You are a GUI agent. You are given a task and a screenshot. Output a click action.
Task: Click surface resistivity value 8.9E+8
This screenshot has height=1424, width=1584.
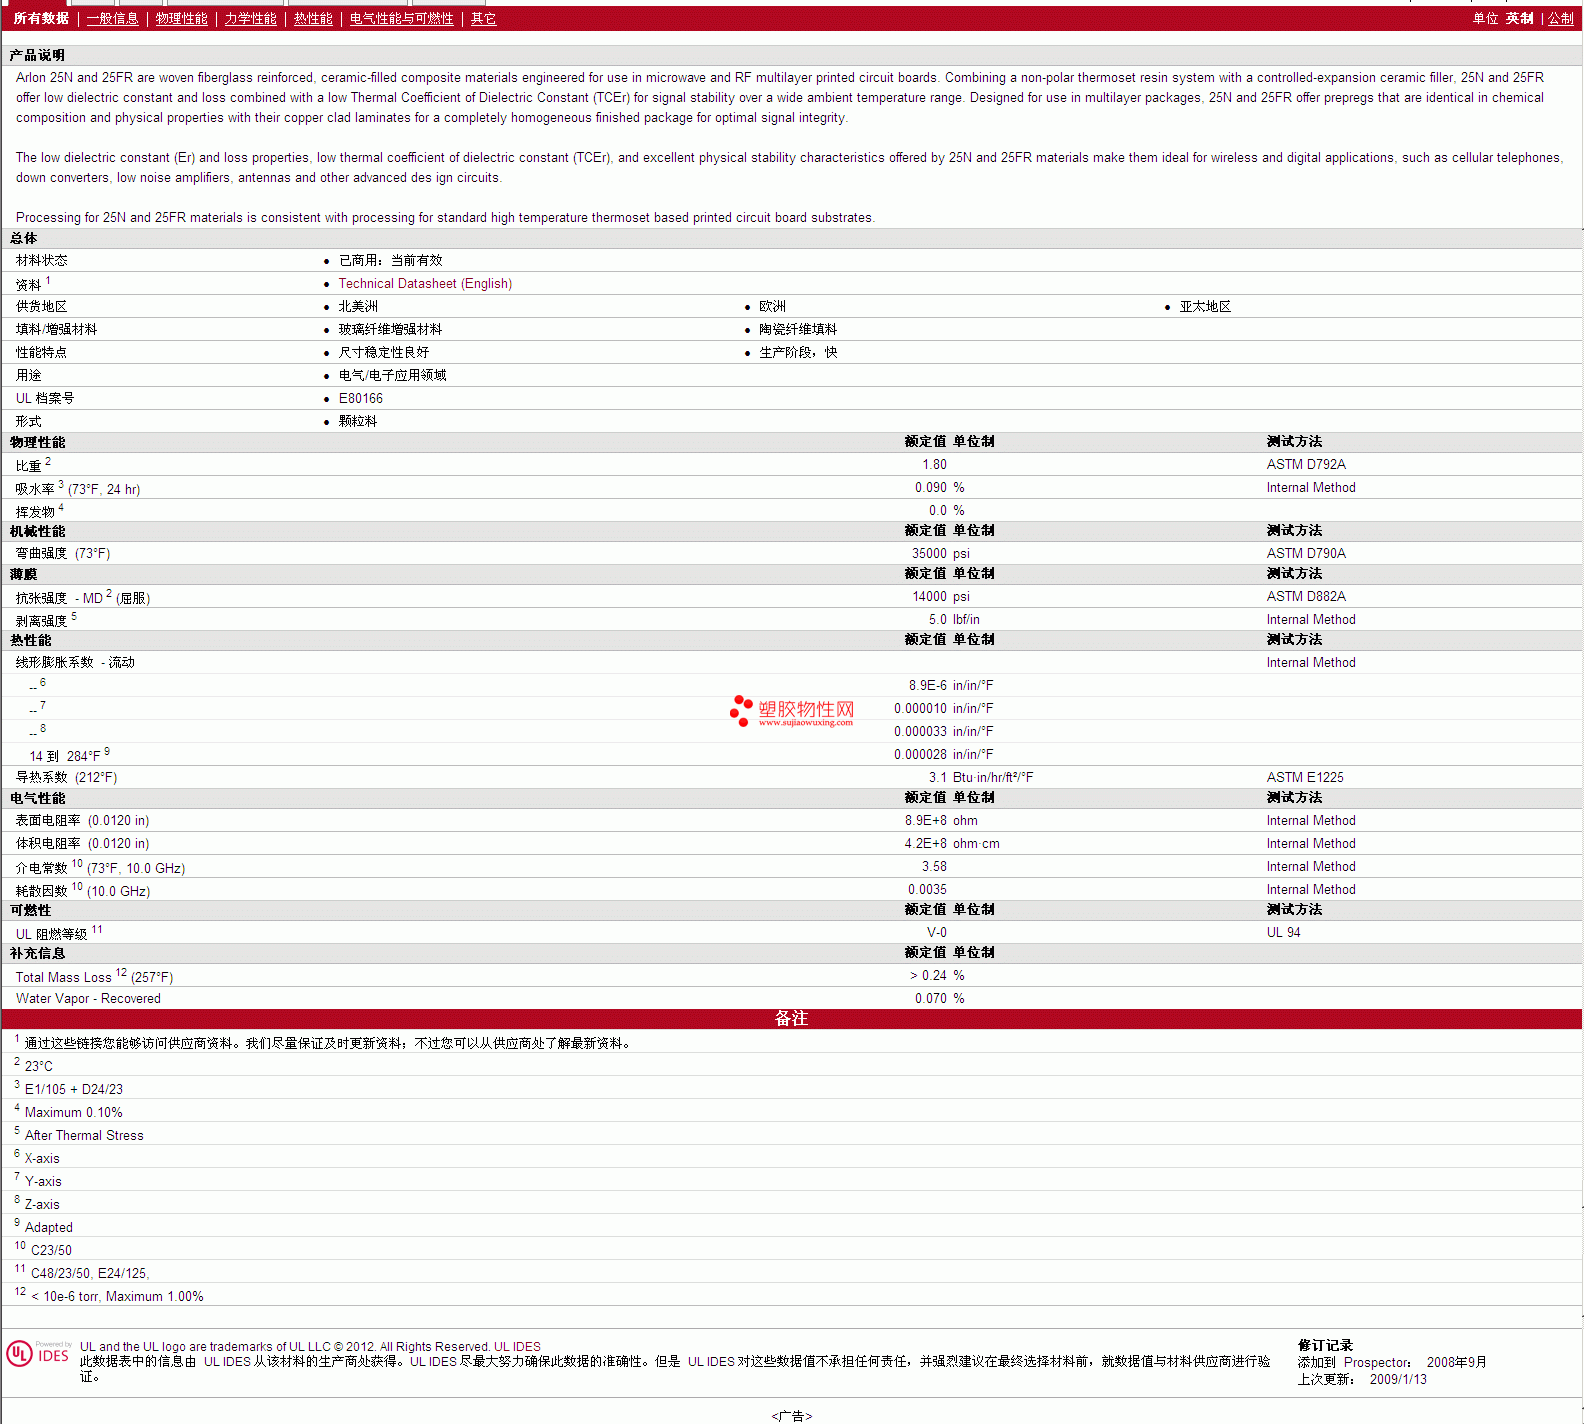(x=926, y=820)
